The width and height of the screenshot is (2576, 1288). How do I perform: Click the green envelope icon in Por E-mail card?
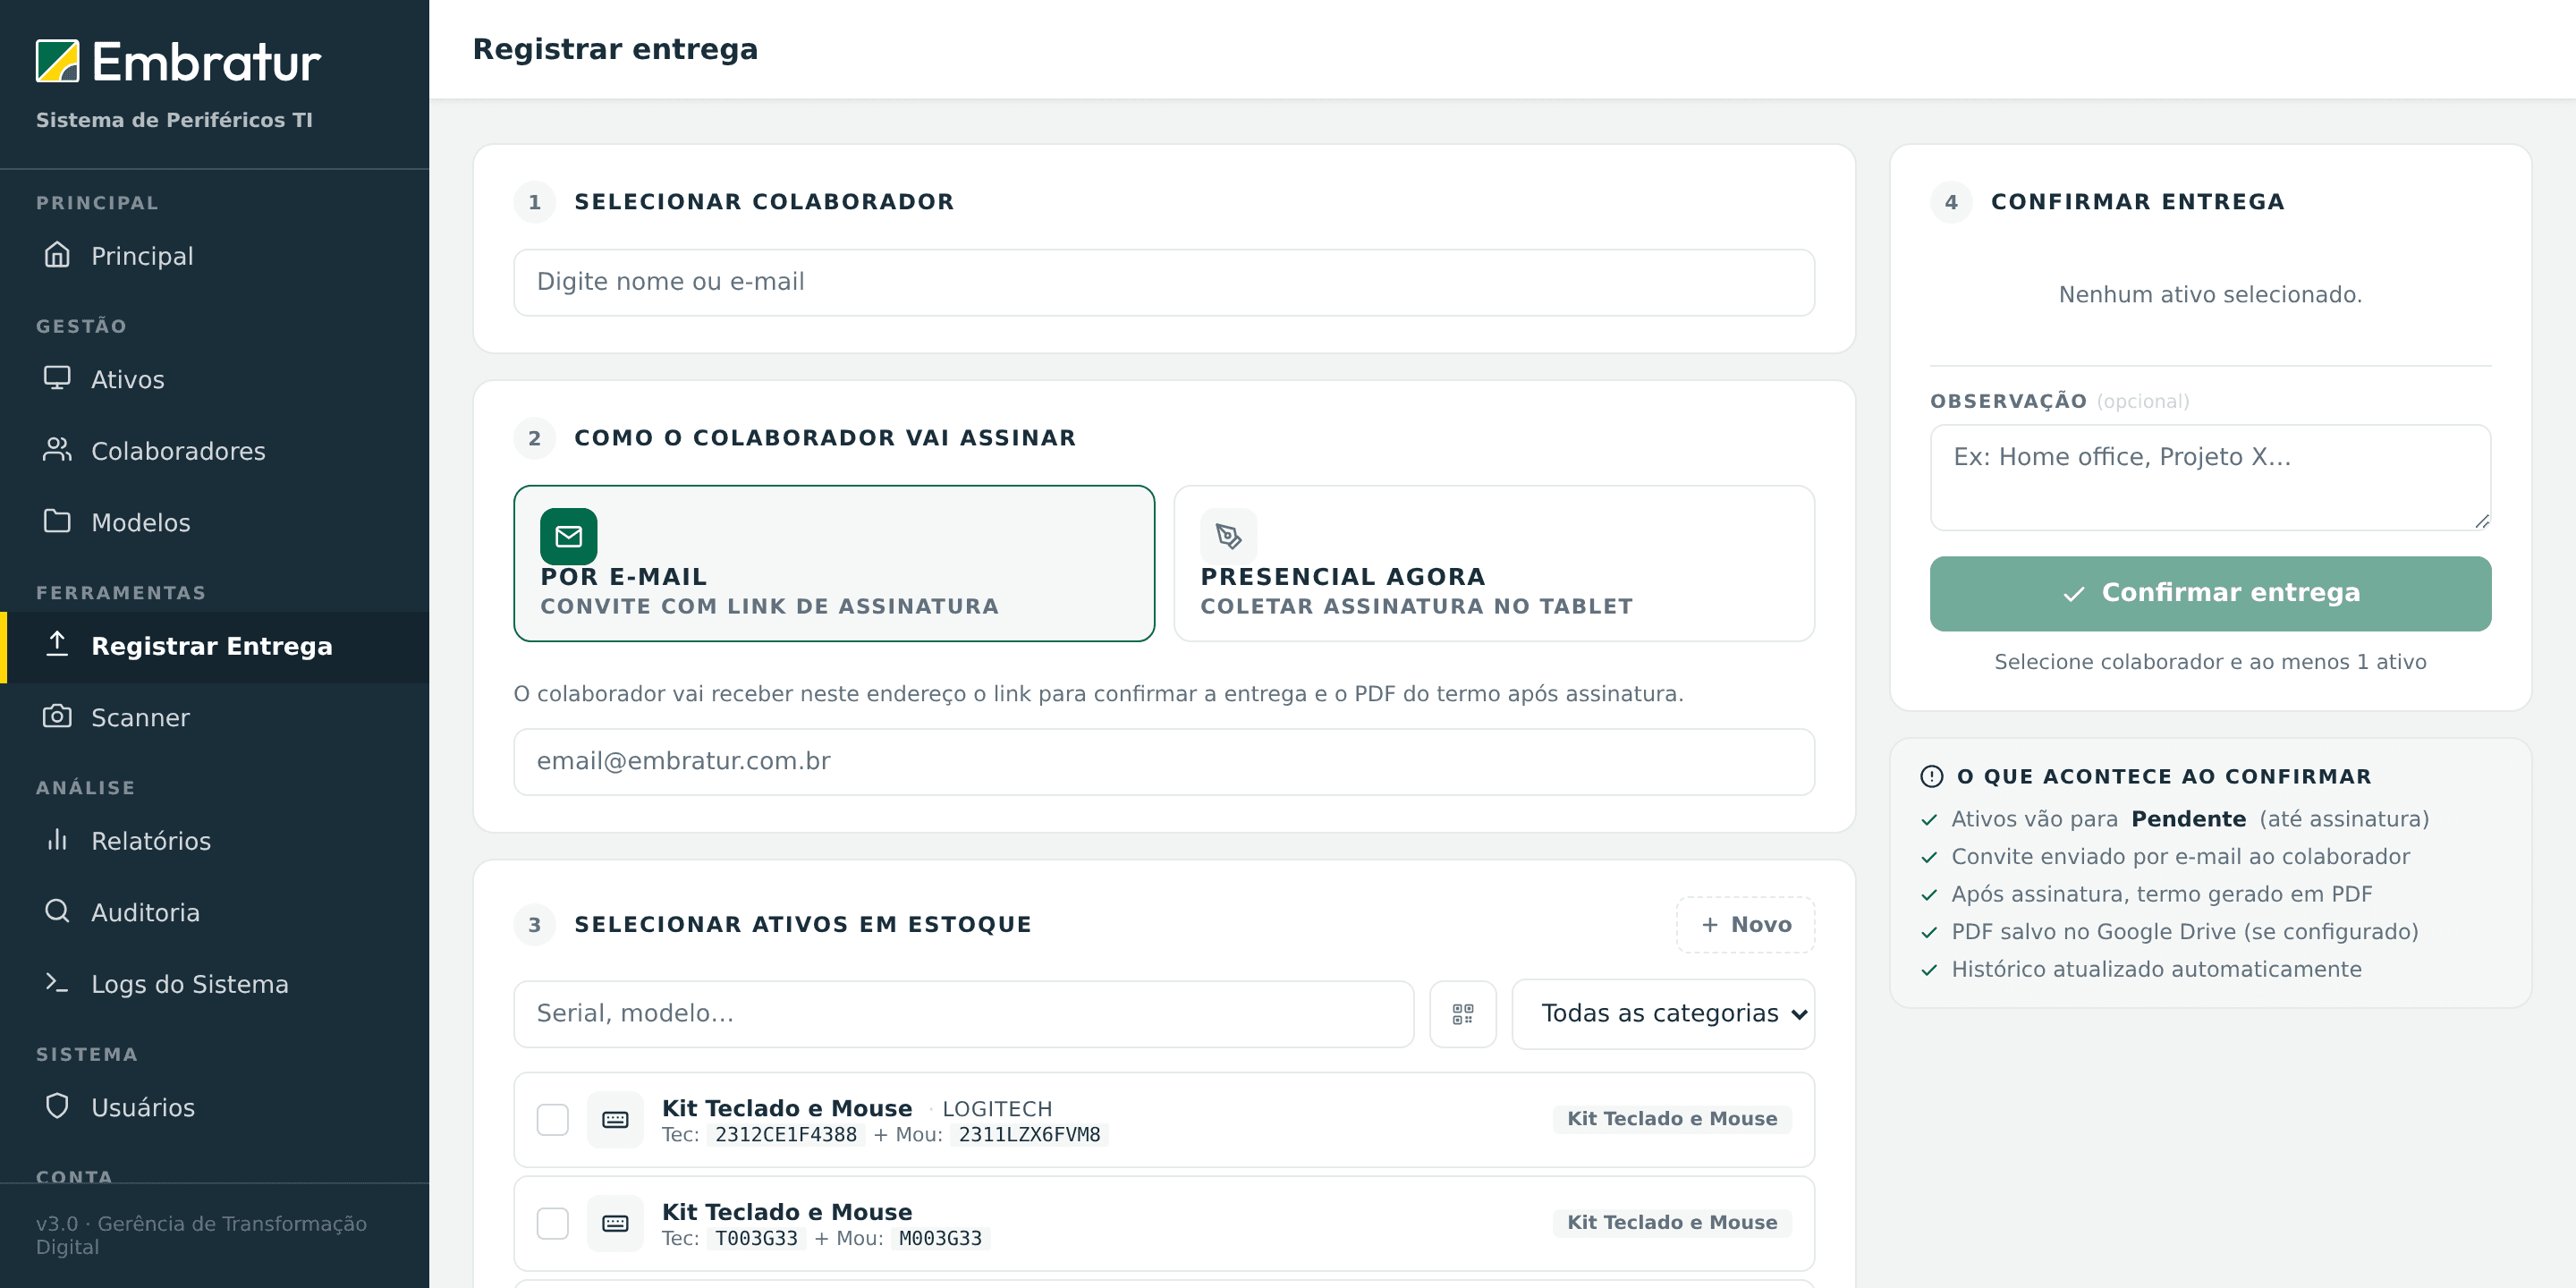click(x=569, y=537)
